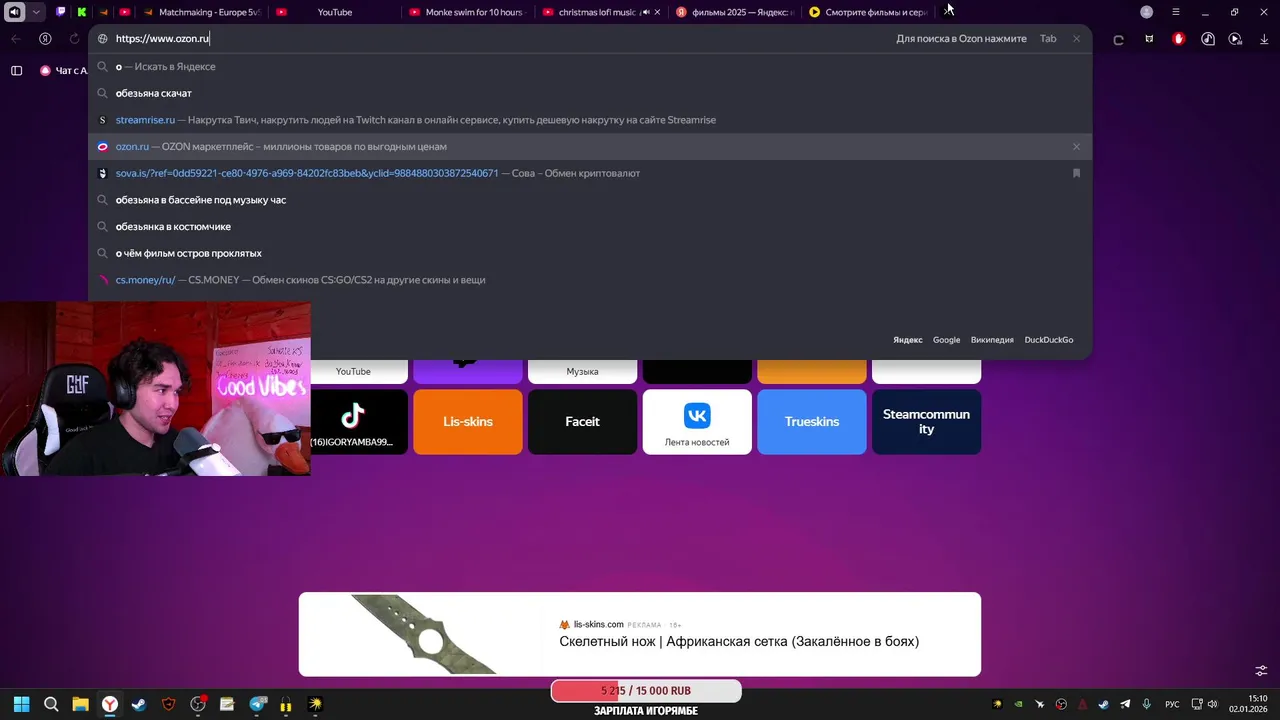This screenshot has width=1280, height=720.
Task: Open the sova.is crypto exchange suggestion
Action: (590, 173)
